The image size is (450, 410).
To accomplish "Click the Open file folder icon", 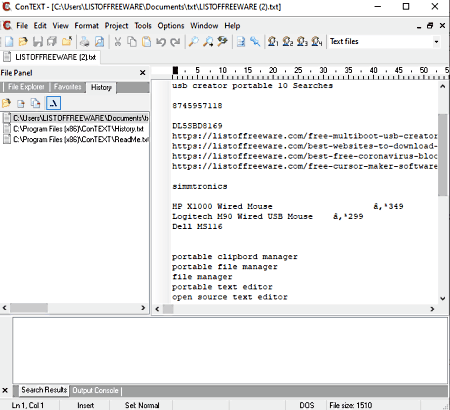I will tap(23, 42).
